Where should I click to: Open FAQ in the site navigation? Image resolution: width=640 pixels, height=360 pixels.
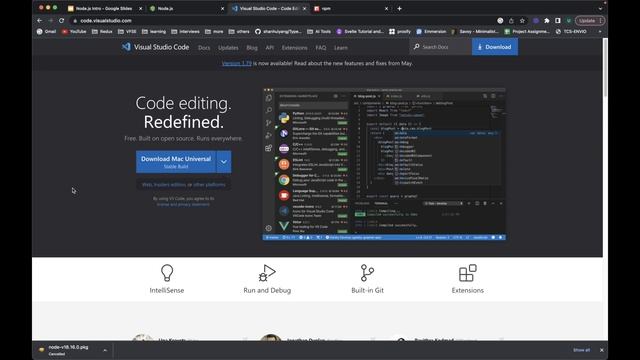point(321,48)
